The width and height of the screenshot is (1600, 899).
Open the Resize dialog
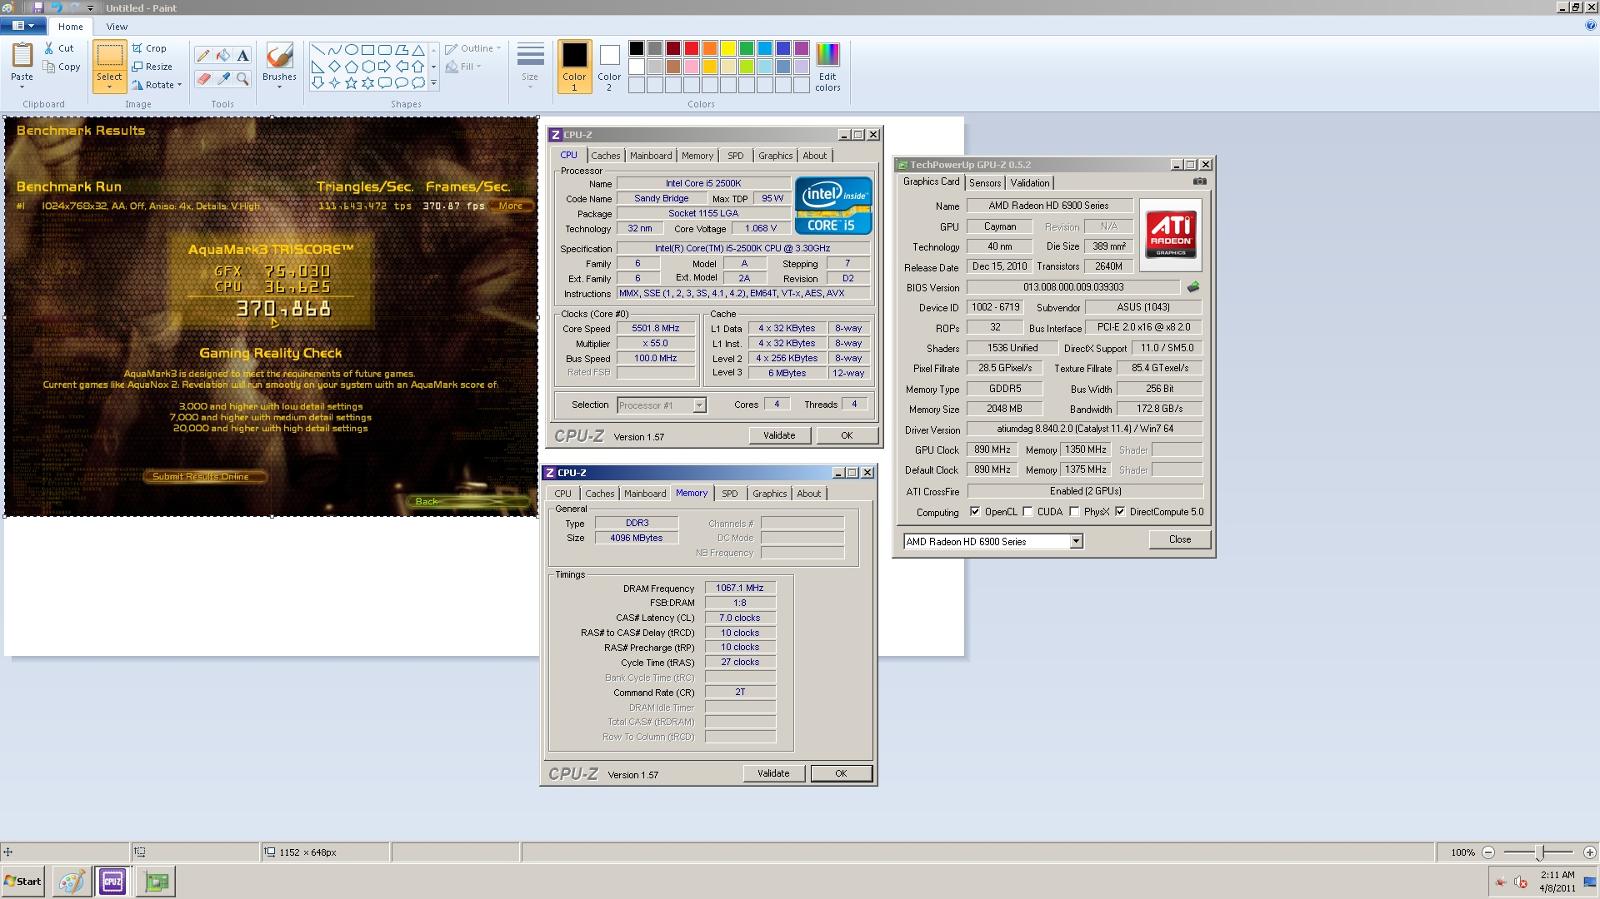pos(152,67)
